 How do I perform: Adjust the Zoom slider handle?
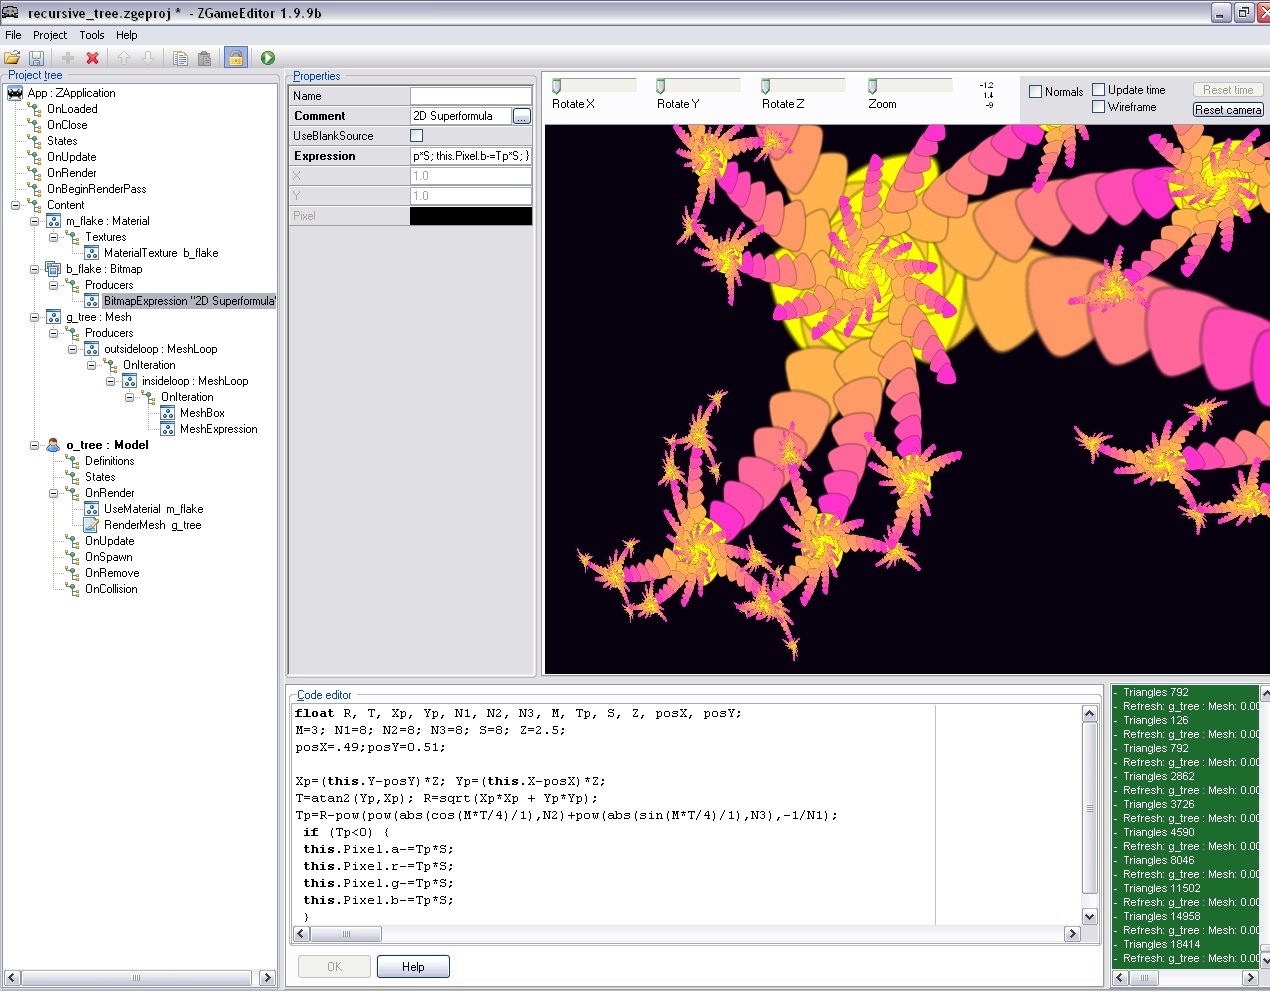tap(872, 86)
